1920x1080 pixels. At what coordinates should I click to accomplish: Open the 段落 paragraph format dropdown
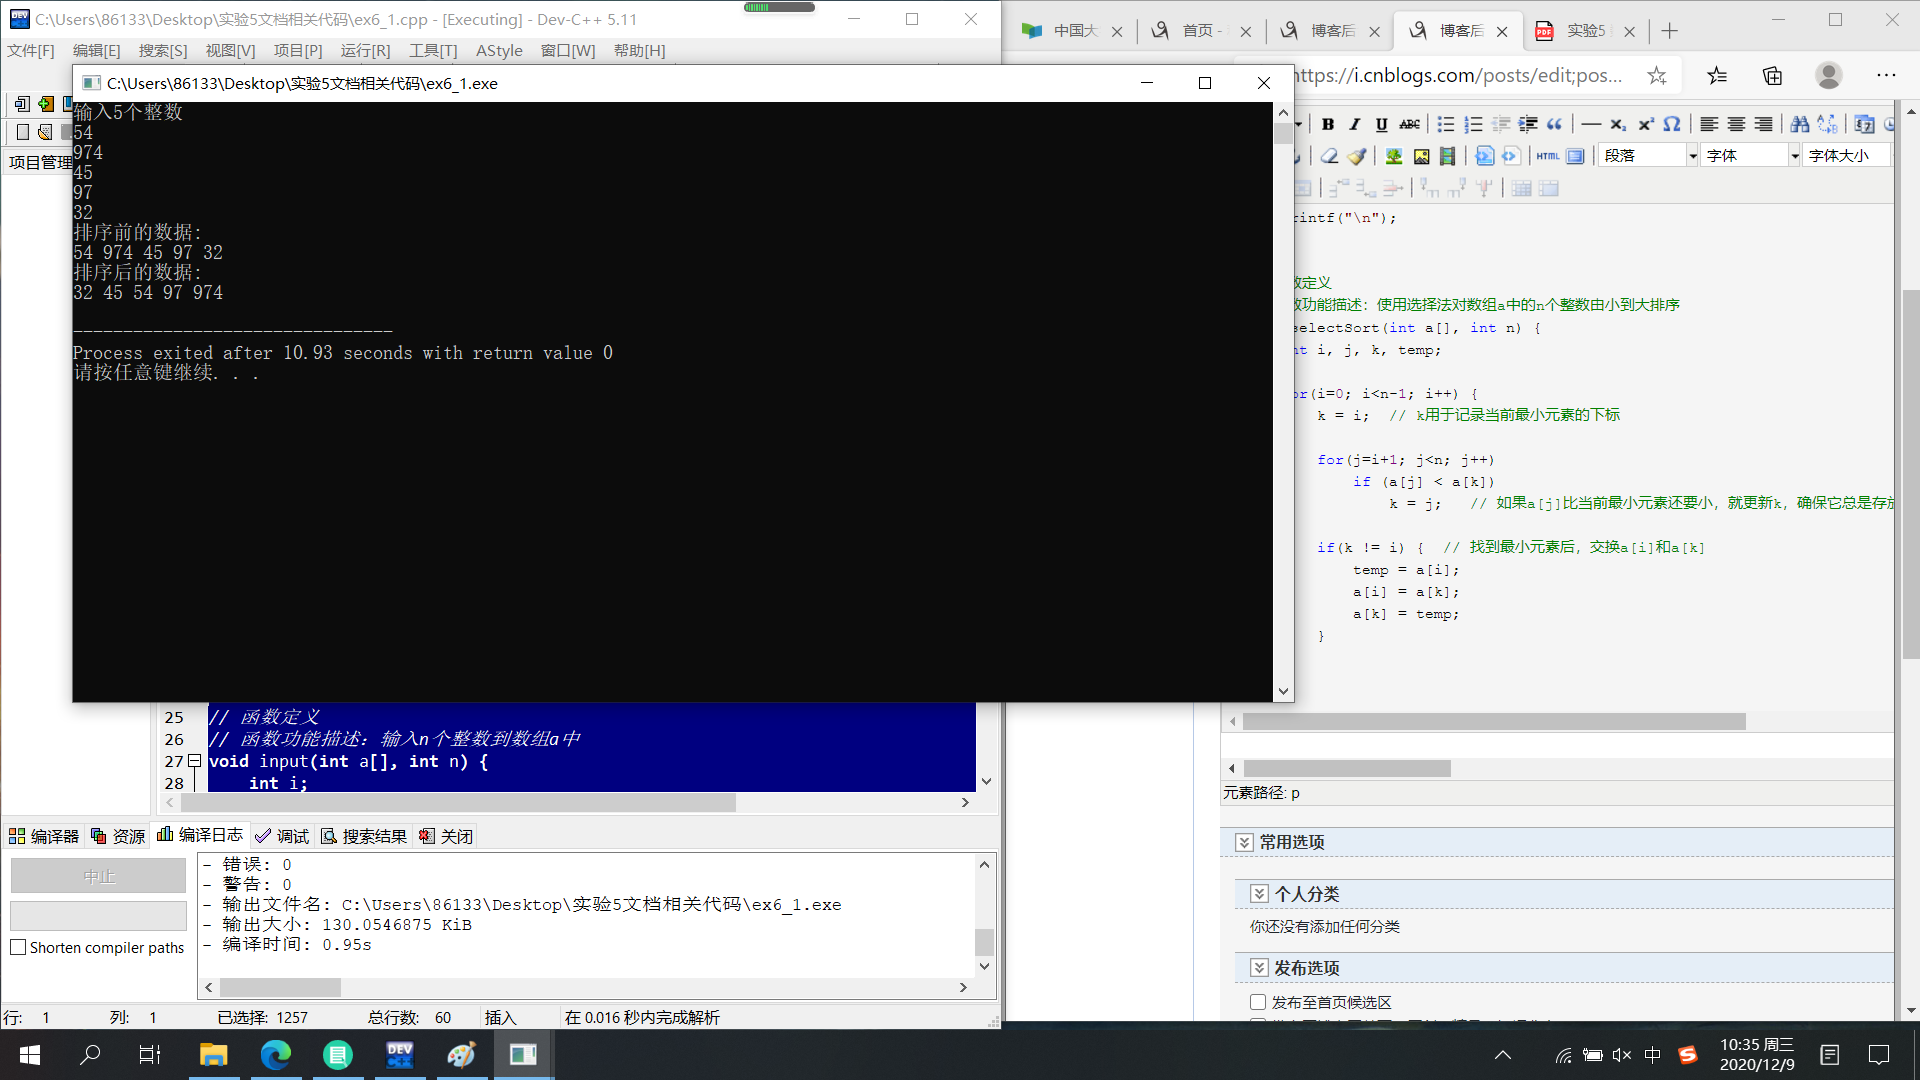(1692, 156)
